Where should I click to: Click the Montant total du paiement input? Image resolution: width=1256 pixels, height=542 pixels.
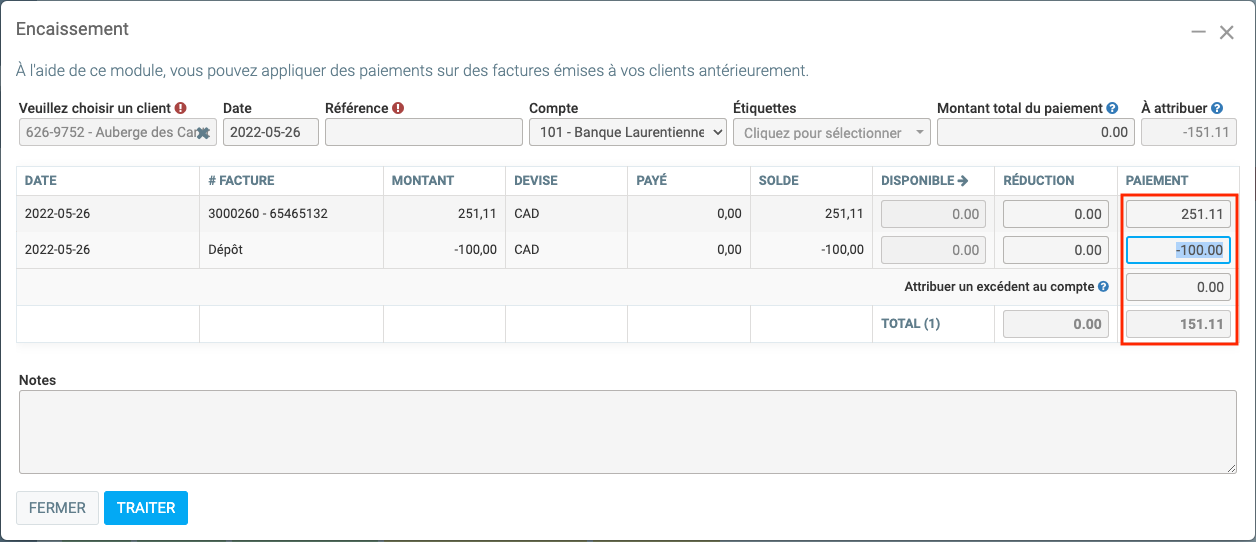pyautogui.click(x=1035, y=132)
